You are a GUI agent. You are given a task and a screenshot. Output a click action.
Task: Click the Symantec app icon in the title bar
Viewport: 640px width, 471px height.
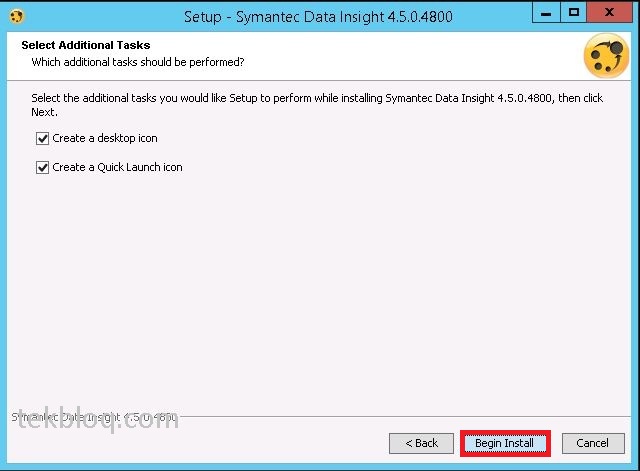tap(16, 16)
